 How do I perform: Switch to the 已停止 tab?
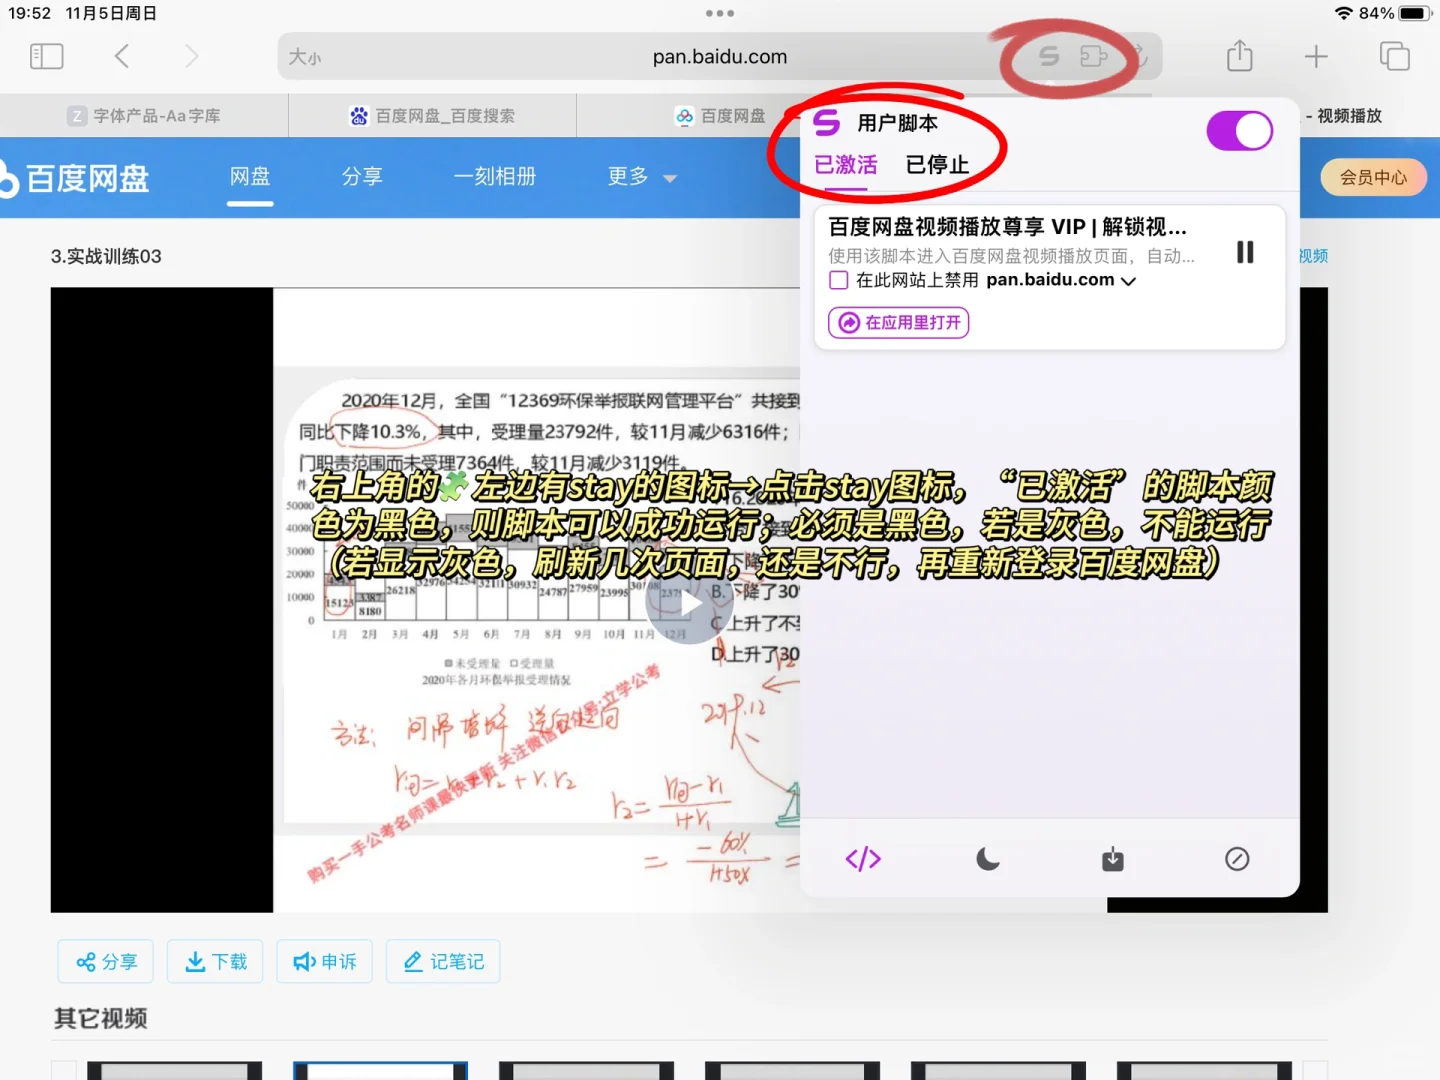coord(937,164)
